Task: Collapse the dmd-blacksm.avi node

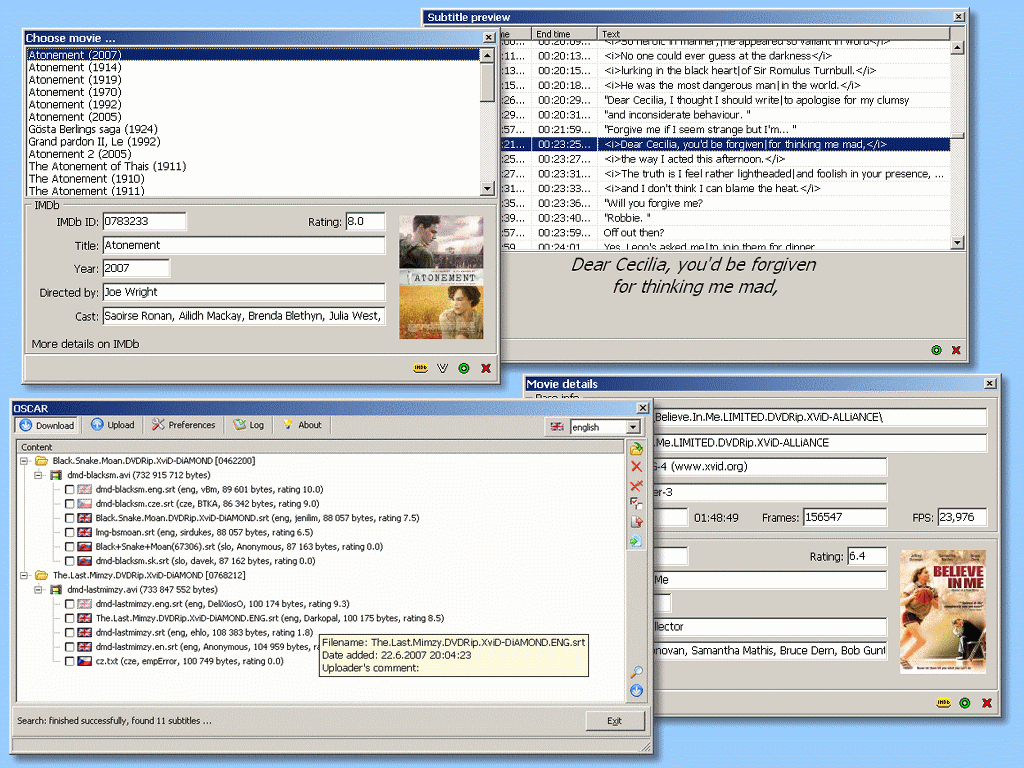Action: pos(39,475)
